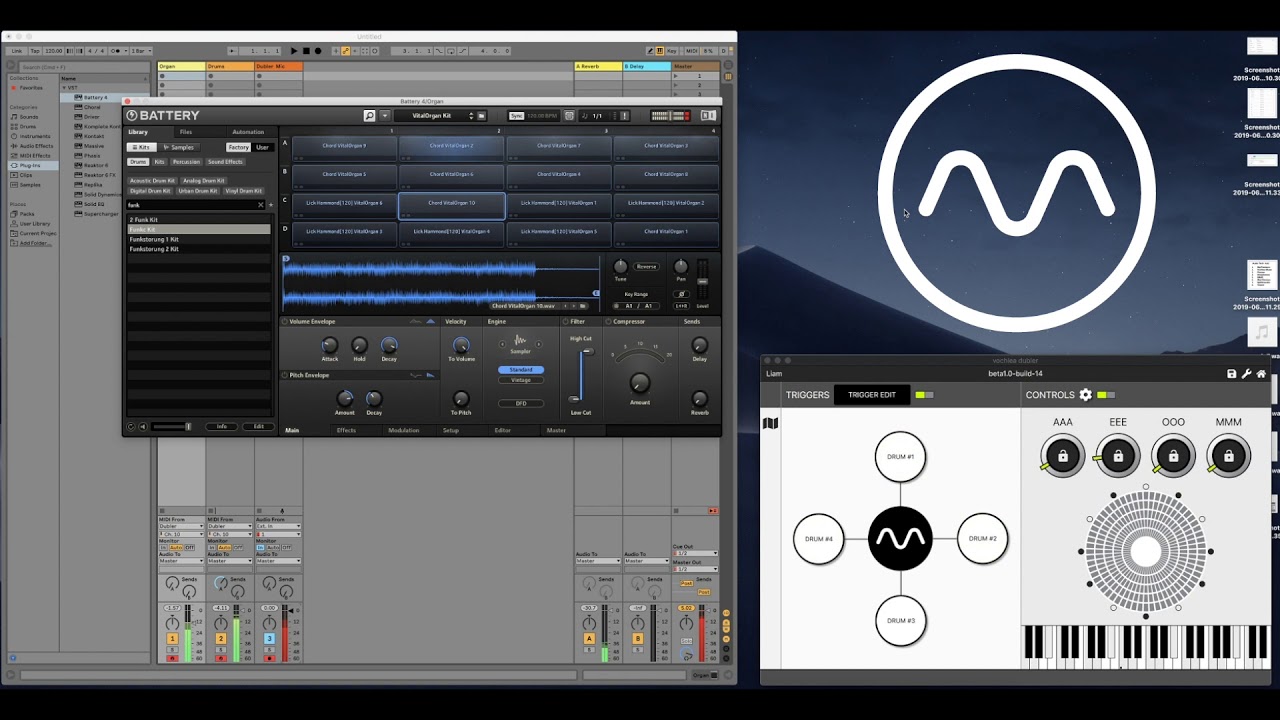1280x720 pixels.
Task: Click the Samples button in Battery library
Action: [179, 147]
